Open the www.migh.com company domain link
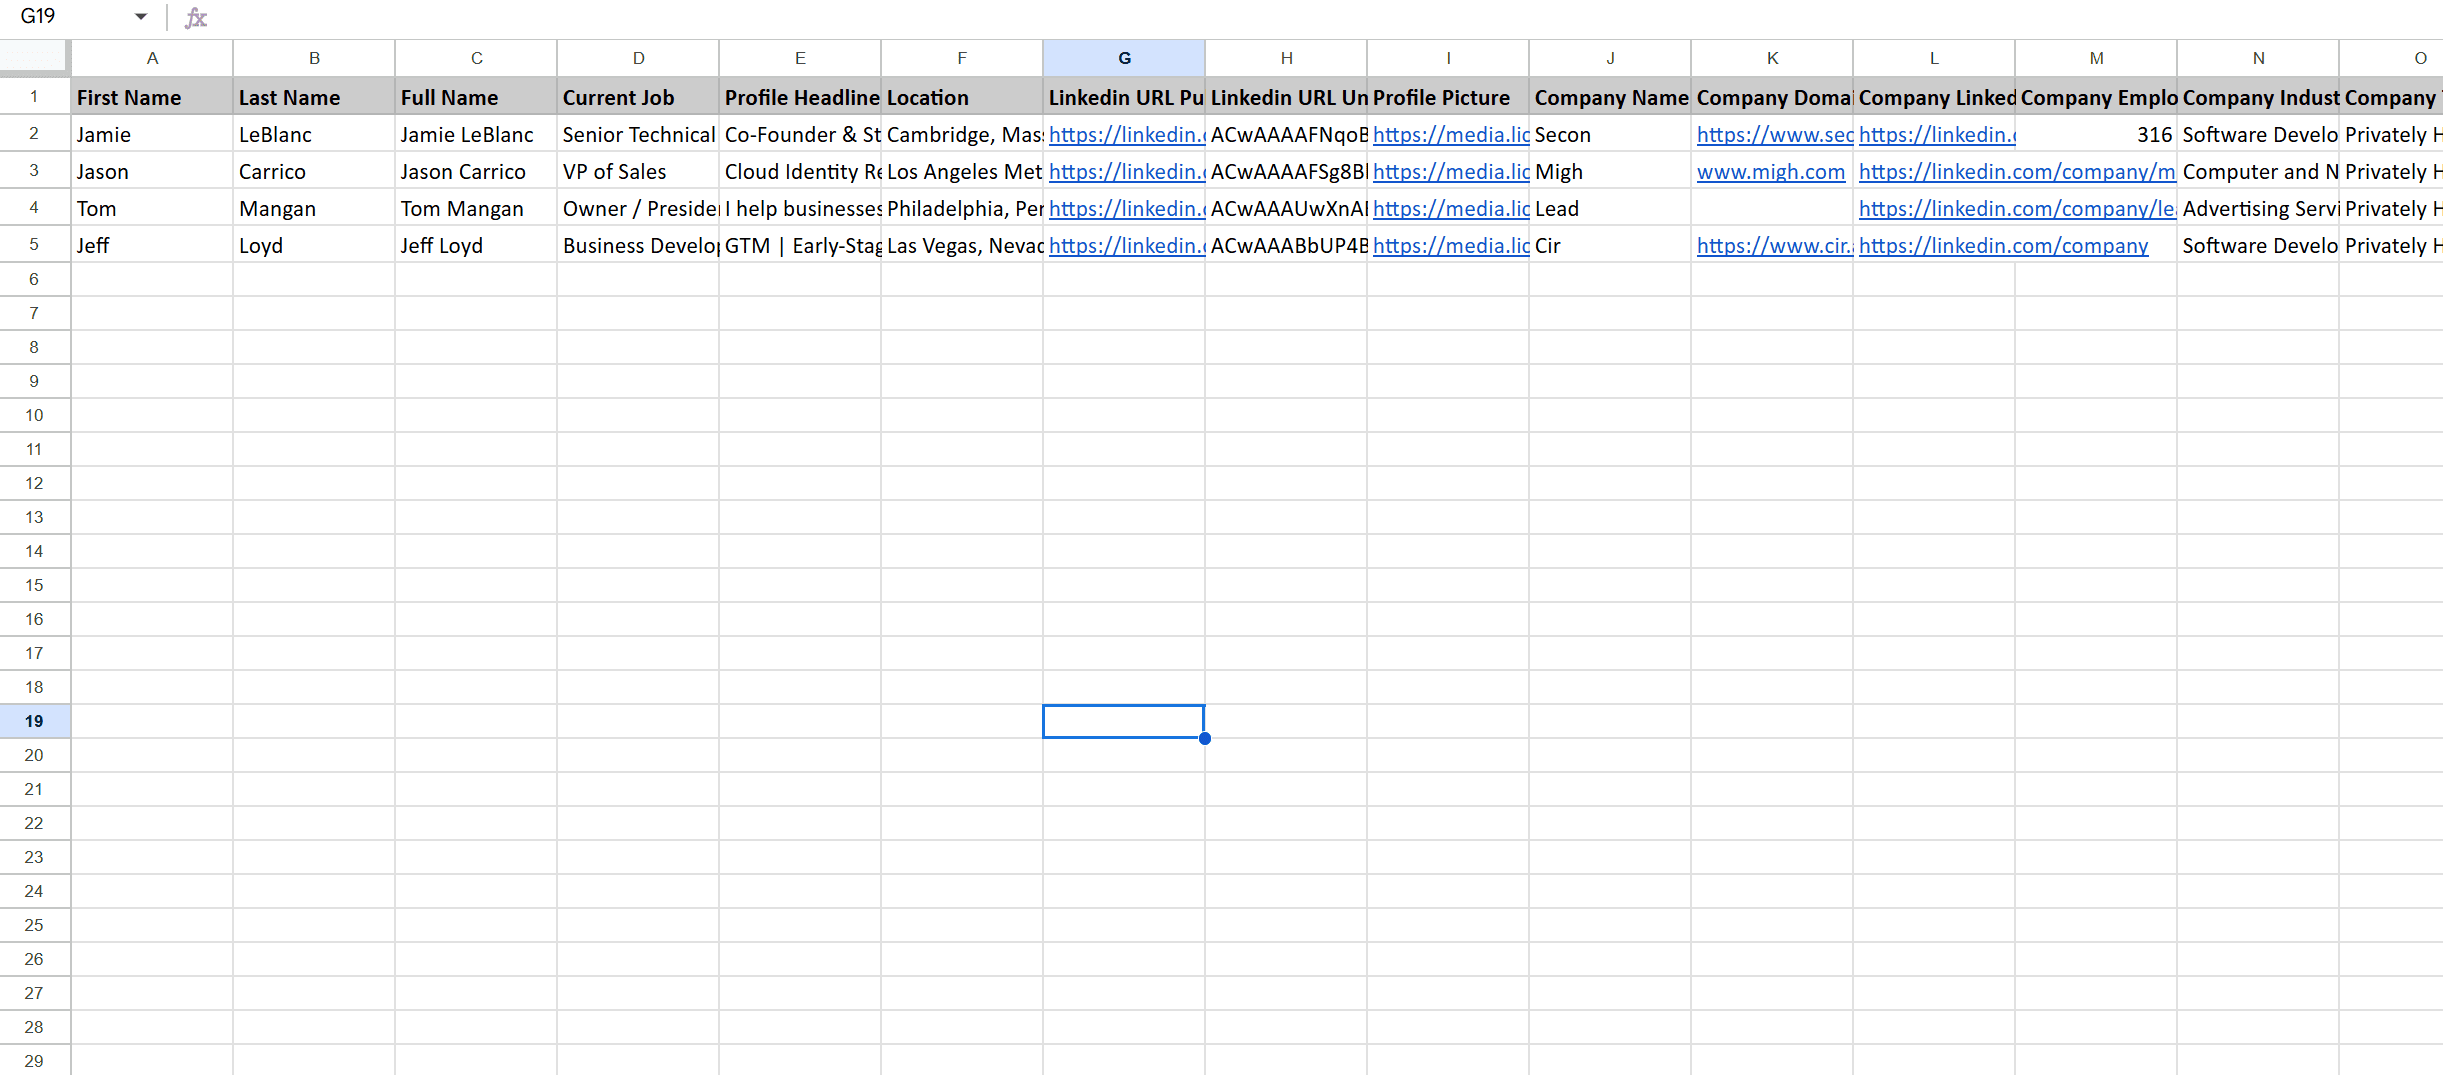Screen dimensions: 2443x1075 tap(1770, 172)
